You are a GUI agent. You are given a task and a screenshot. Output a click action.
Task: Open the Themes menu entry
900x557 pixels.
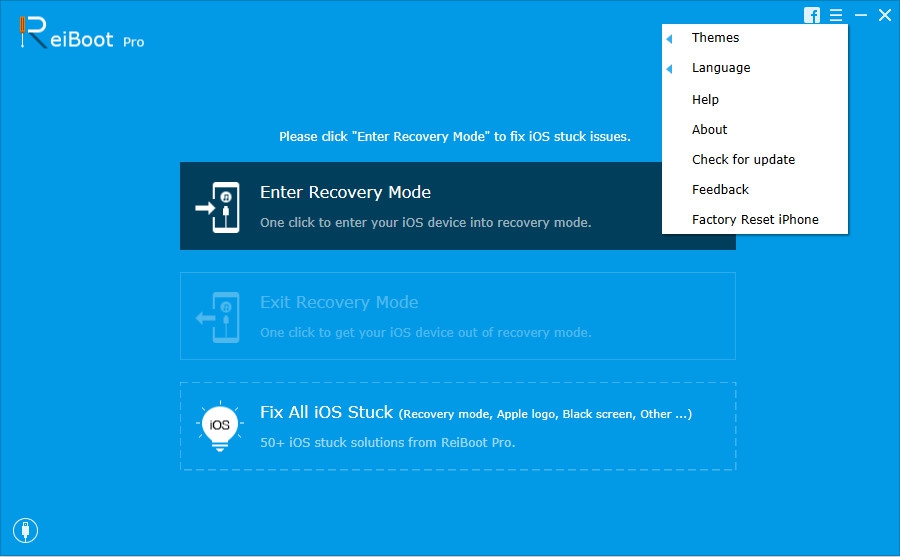(755, 38)
